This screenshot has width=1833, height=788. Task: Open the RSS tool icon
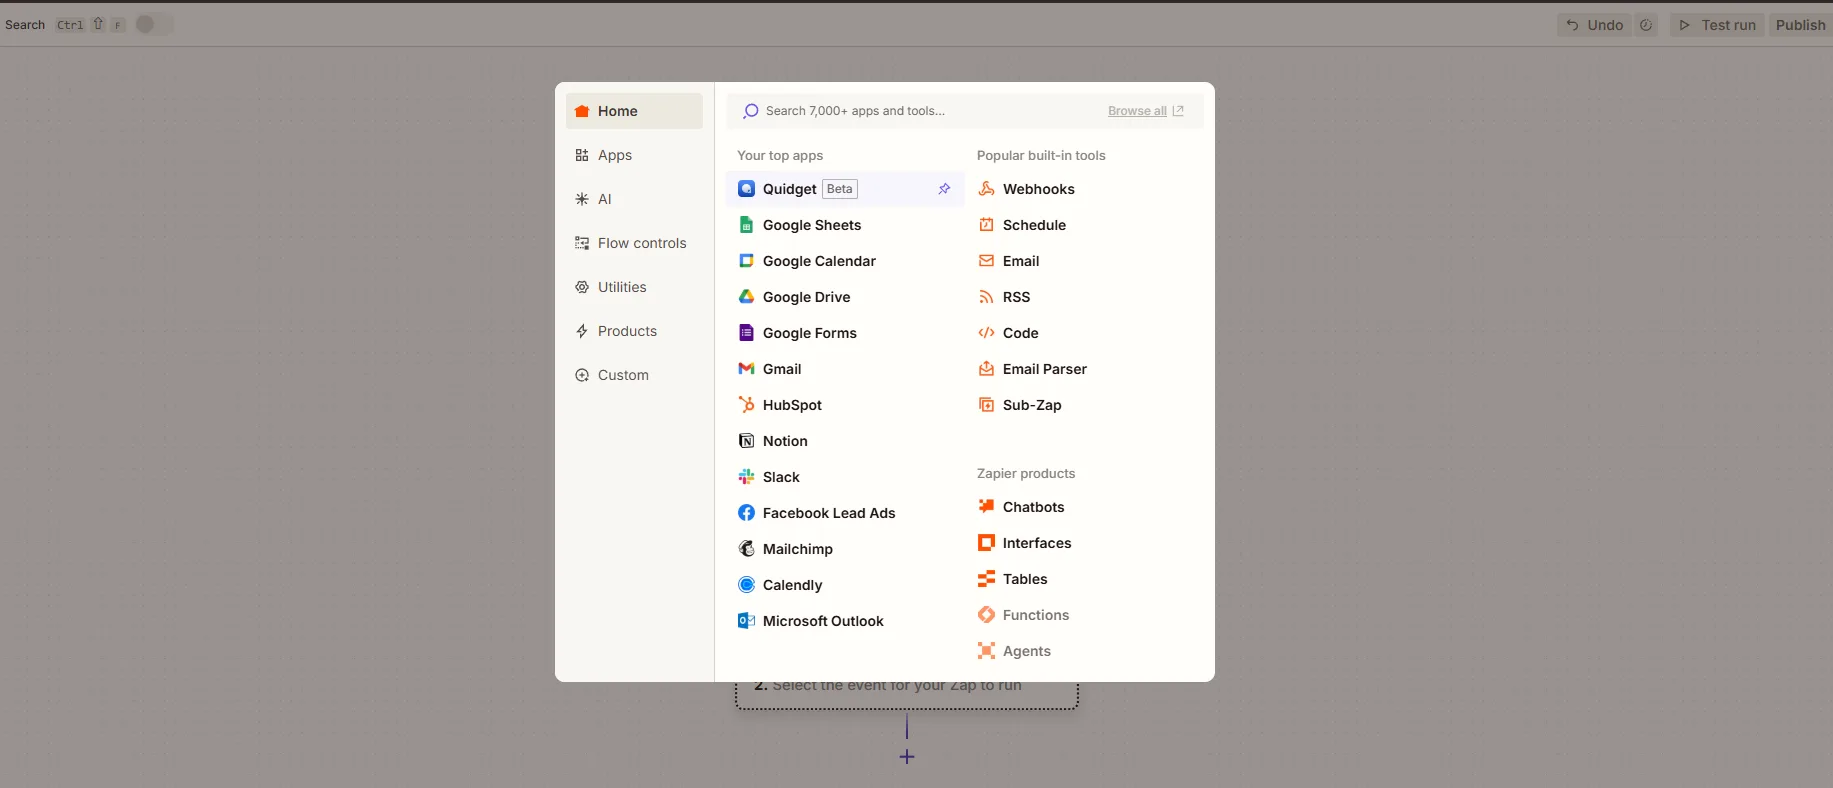tap(986, 297)
